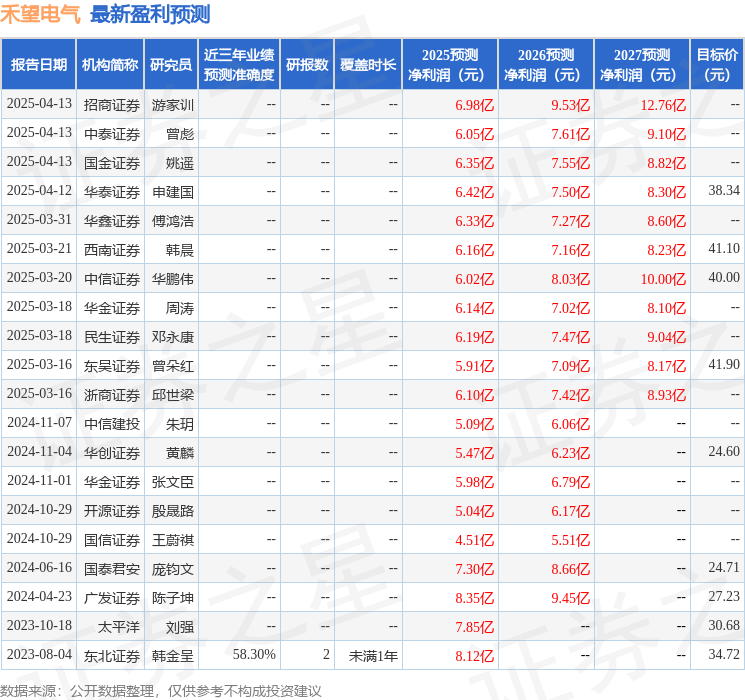This screenshot has width=745, height=700.
Task: Select the 12.76亿 forecast value
Action: pos(663,105)
